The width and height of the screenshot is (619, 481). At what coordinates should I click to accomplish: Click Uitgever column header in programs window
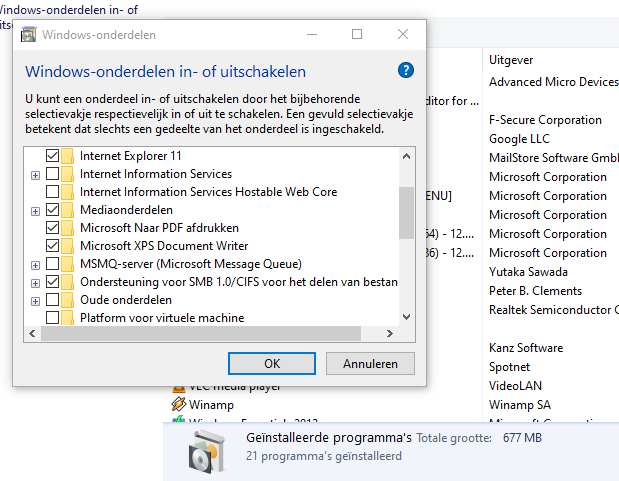tap(511, 60)
